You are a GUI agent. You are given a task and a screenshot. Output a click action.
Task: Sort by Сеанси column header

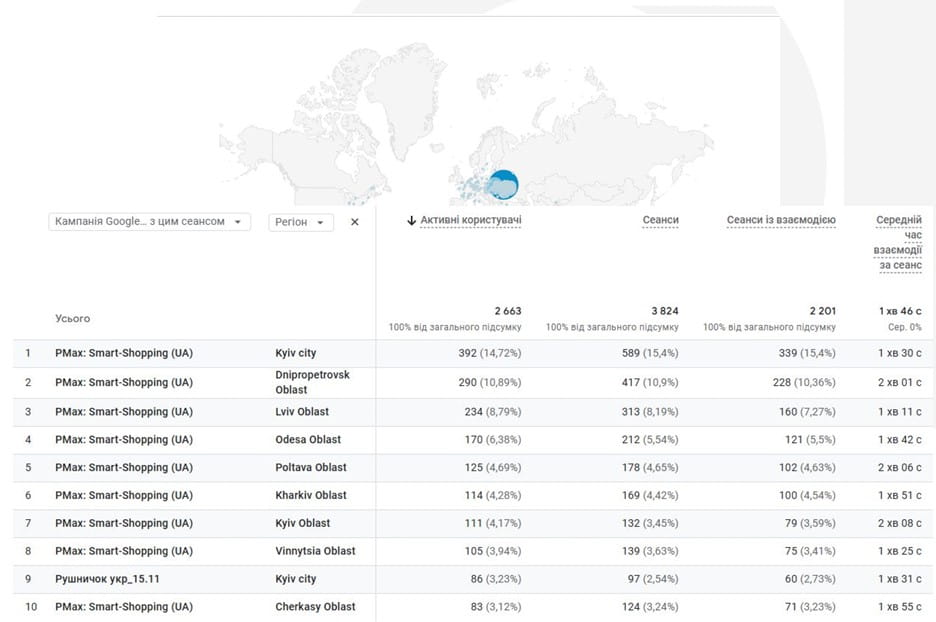click(x=660, y=220)
